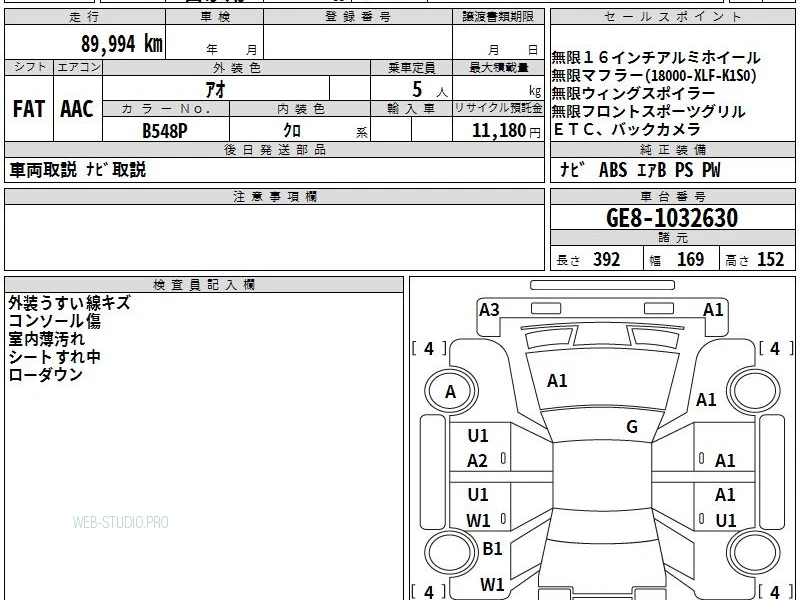This screenshot has width=800, height=600.
Task: Select the line ETC、バックカメラ
Action: (x=627, y=129)
